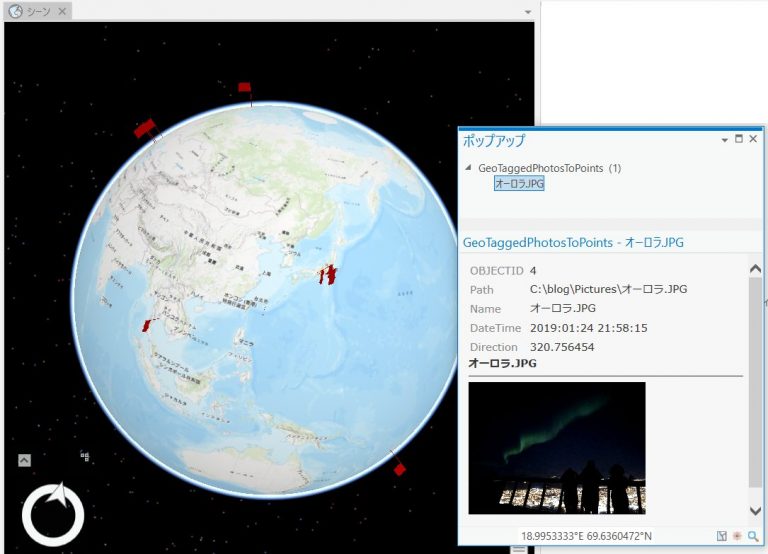Click the popup scrollbar up arrow
The width and height of the screenshot is (768, 554).
pos(755,268)
